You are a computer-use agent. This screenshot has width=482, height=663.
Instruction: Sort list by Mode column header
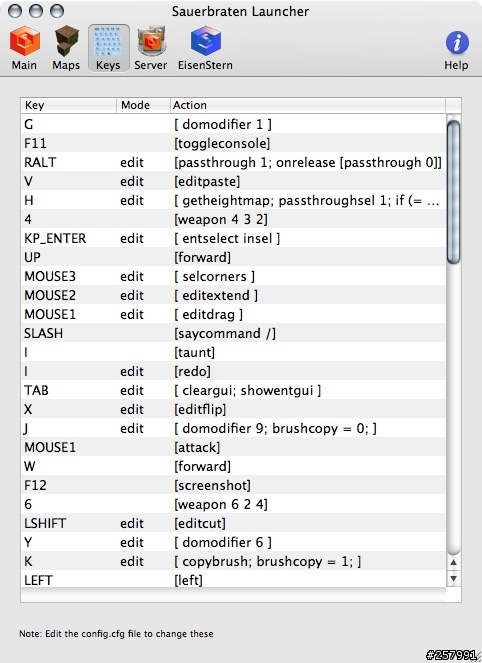coord(143,105)
